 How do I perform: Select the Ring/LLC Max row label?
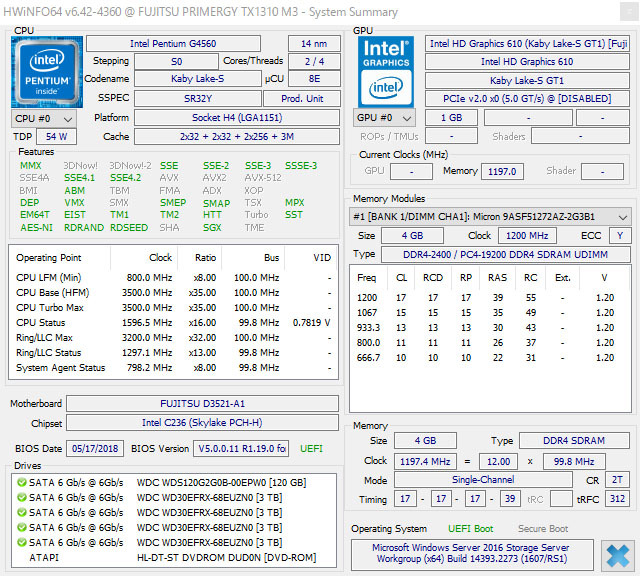[44, 338]
